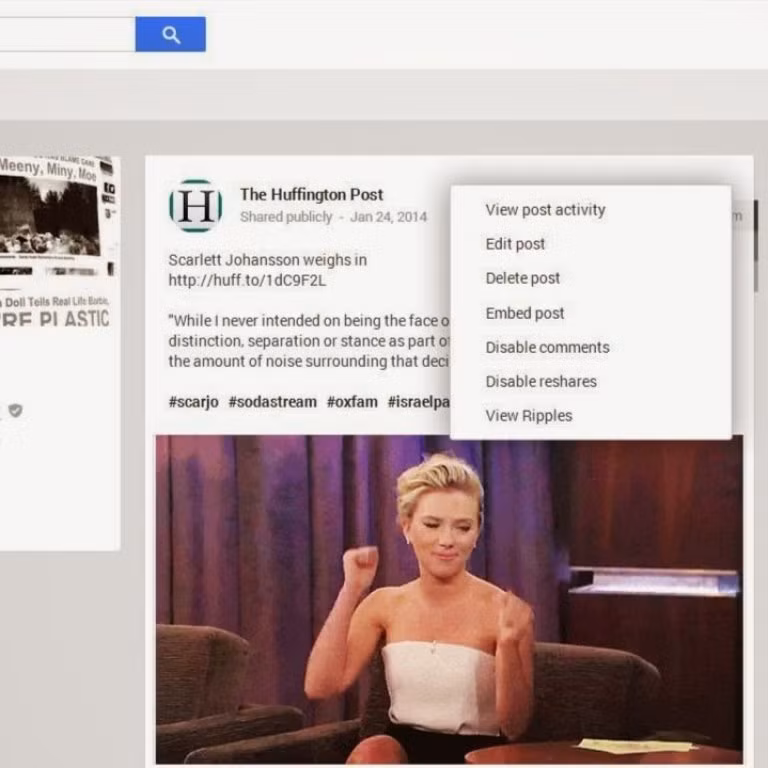Click the Shared publicly label
This screenshot has height=768, width=768.
tap(286, 217)
